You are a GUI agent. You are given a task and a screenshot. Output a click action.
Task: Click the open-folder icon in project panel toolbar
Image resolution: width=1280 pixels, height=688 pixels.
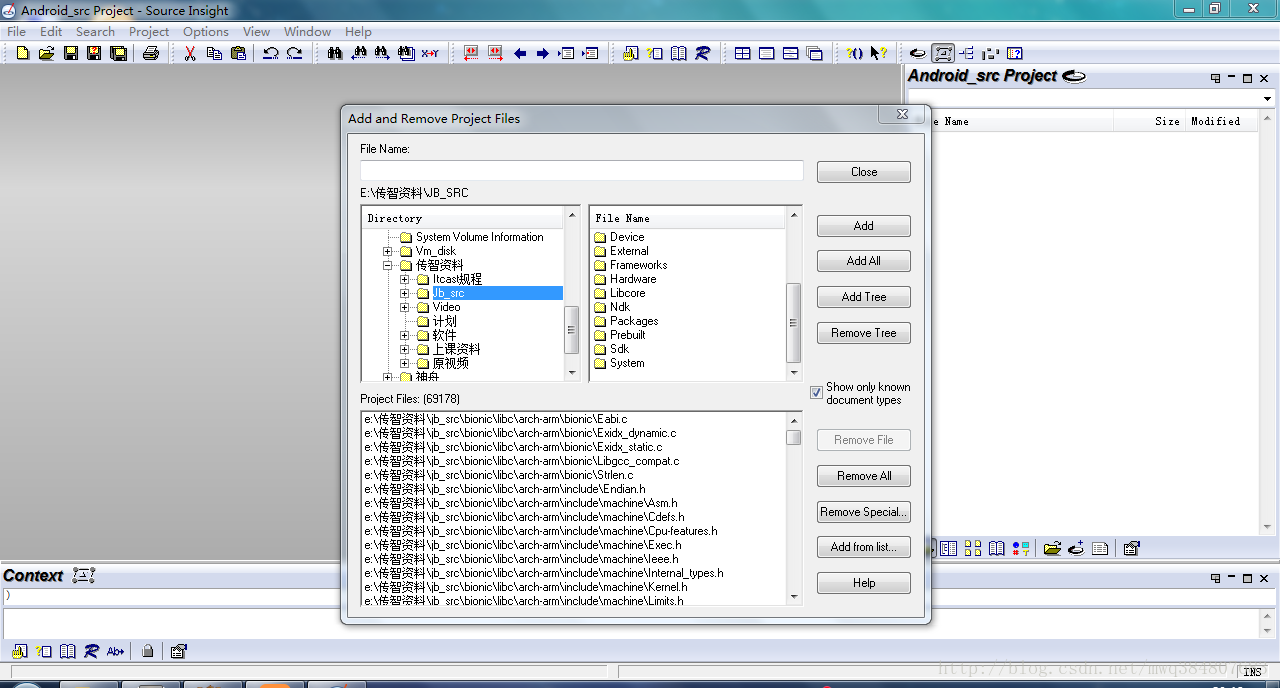[1052, 548]
